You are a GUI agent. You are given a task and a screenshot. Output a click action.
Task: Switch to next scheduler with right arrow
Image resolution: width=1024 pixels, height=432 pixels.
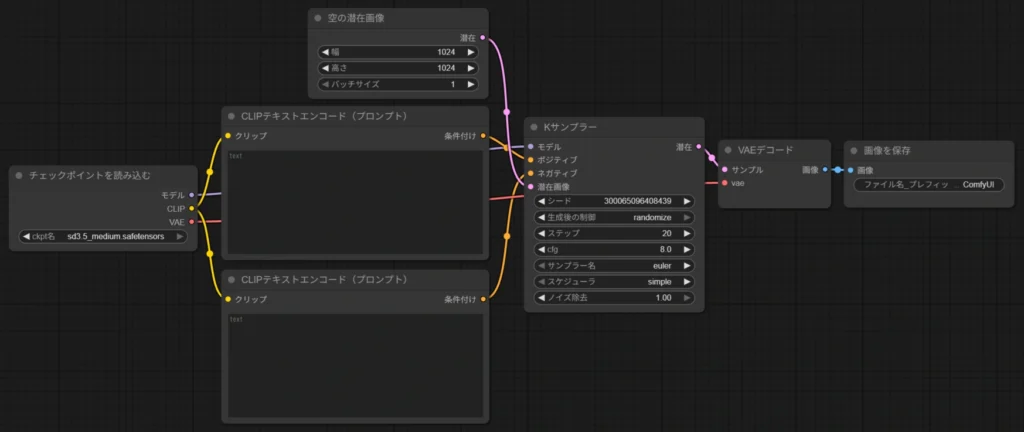pos(687,282)
